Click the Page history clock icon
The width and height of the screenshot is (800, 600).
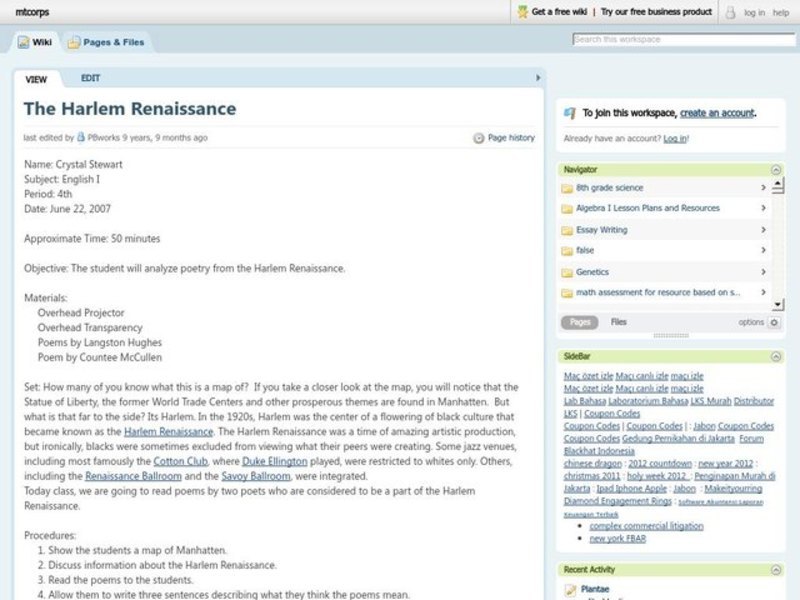tap(480, 137)
